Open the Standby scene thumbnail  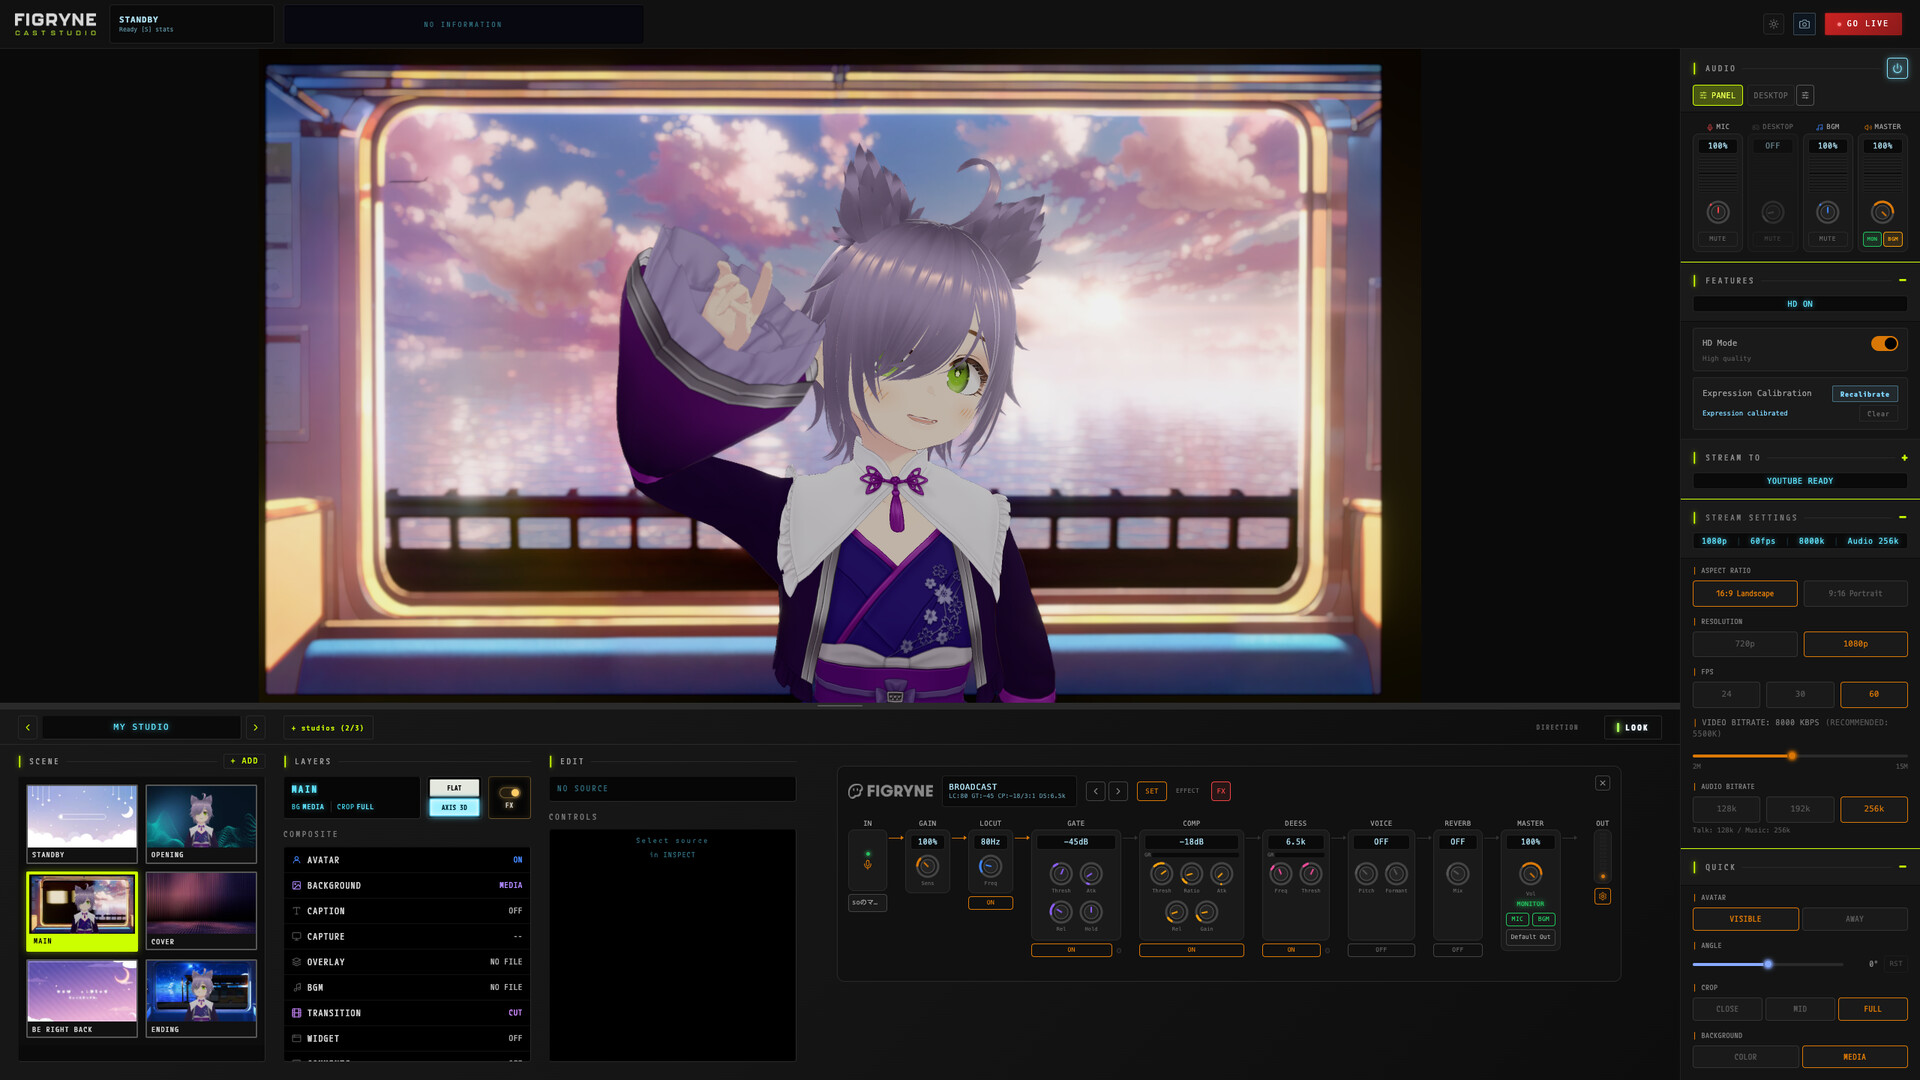point(82,824)
